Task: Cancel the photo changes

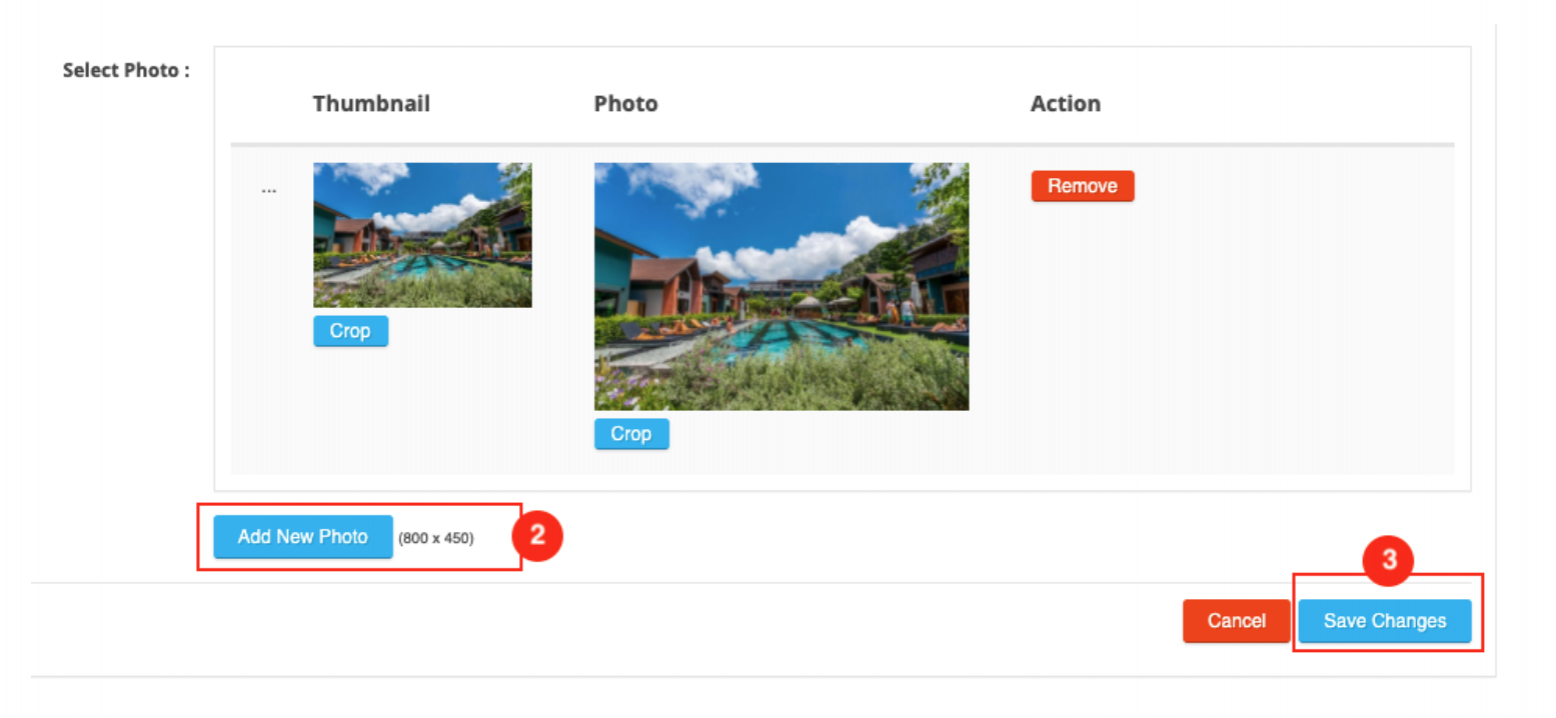Action: click(1236, 621)
